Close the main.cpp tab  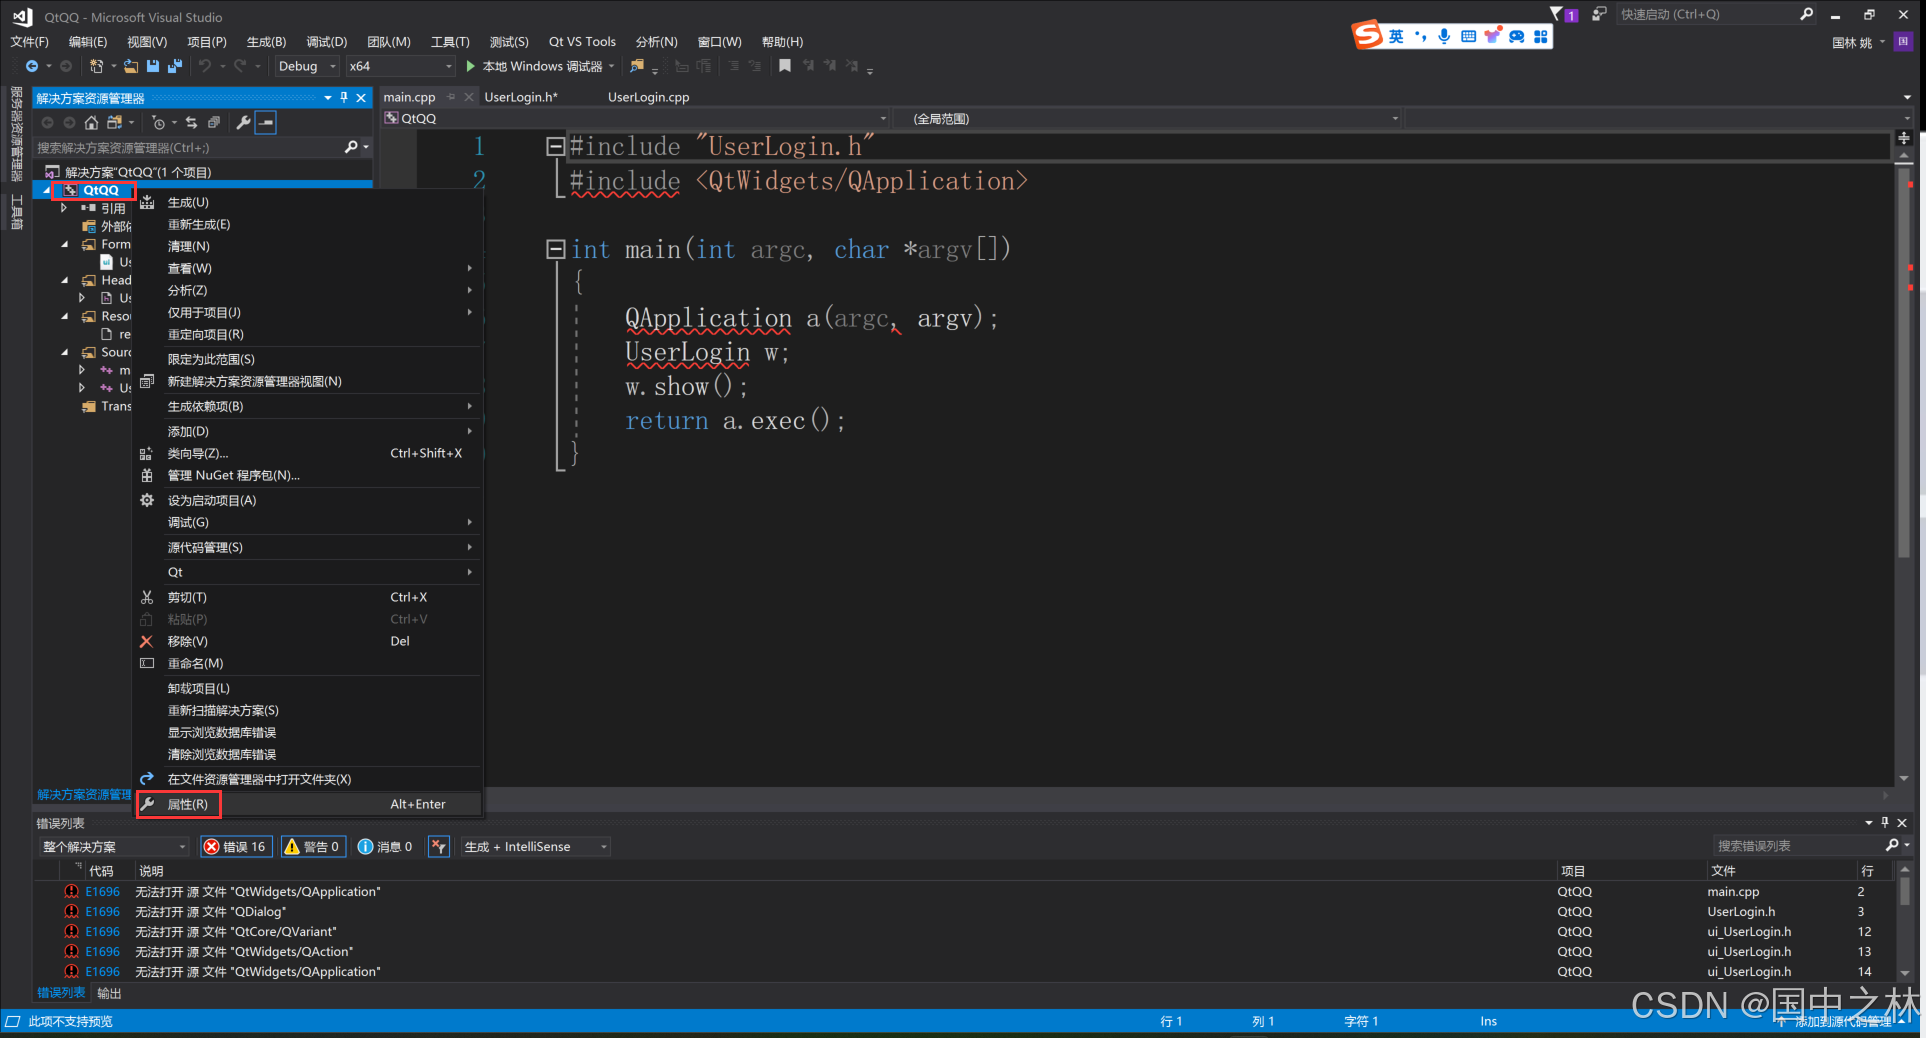[x=468, y=97]
